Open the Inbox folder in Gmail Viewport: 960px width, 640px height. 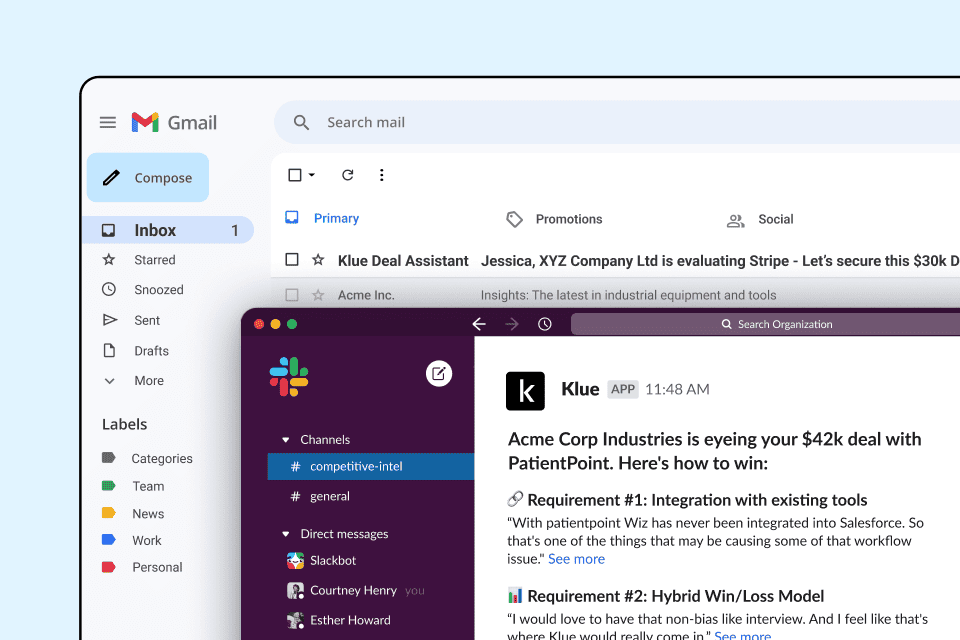tap(168, 230)
